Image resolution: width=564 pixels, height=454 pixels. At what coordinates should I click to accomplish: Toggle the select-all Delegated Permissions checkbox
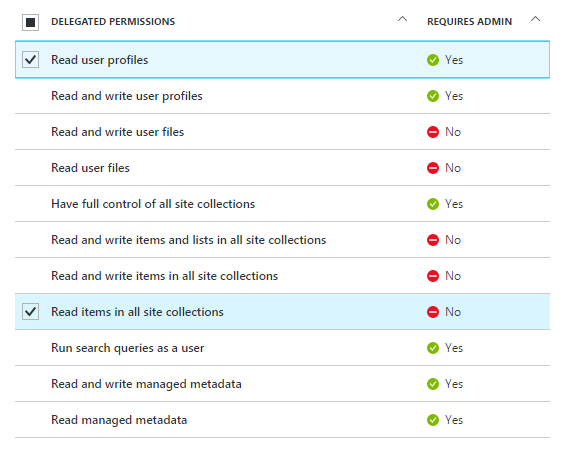coord(31,22)
